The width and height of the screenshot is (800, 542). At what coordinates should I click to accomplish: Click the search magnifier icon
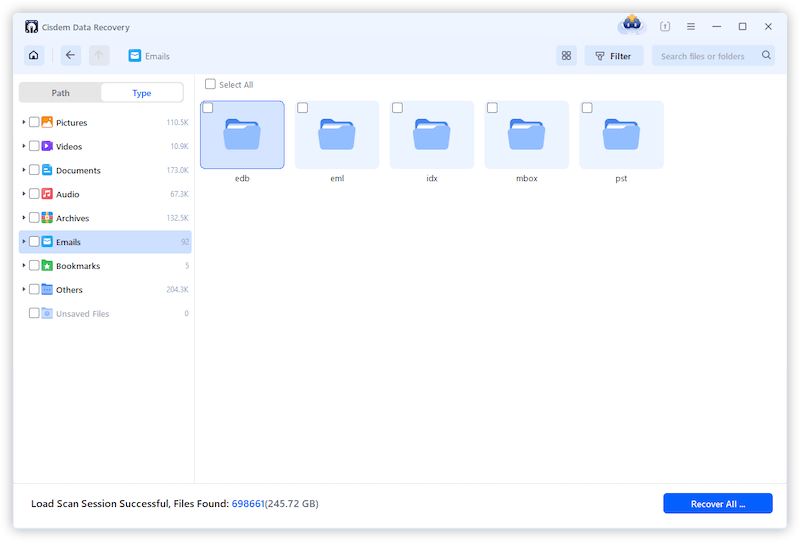[x=766, y=55]
